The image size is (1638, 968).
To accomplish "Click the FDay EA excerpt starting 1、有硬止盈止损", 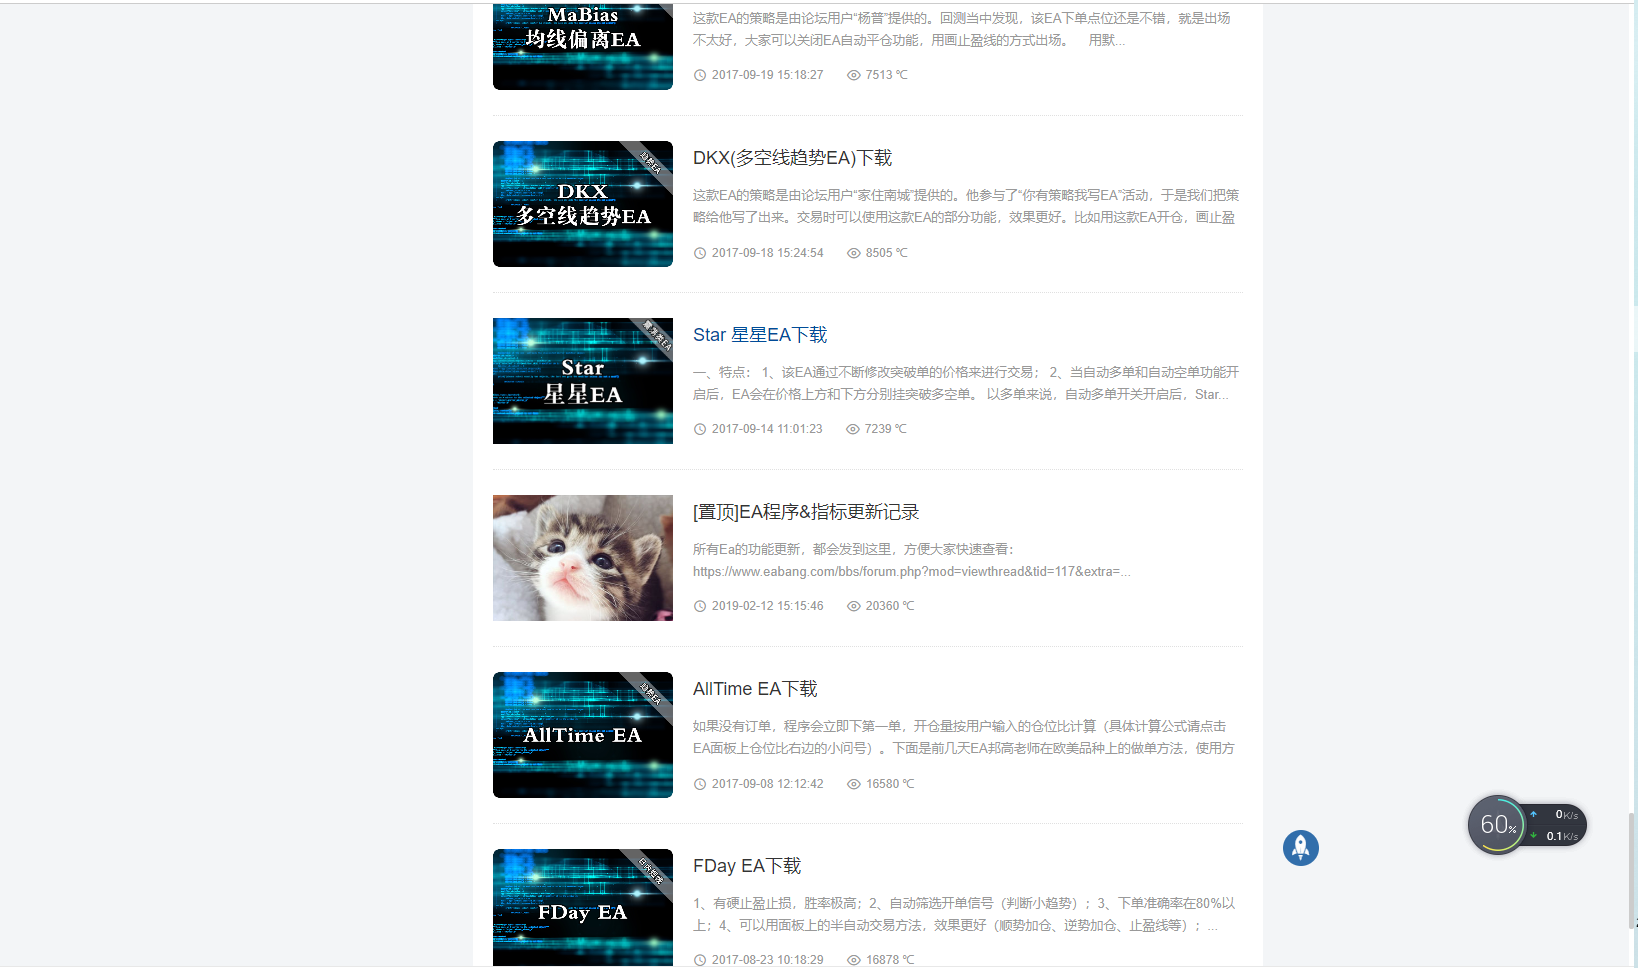I will (x=964, y=914).
